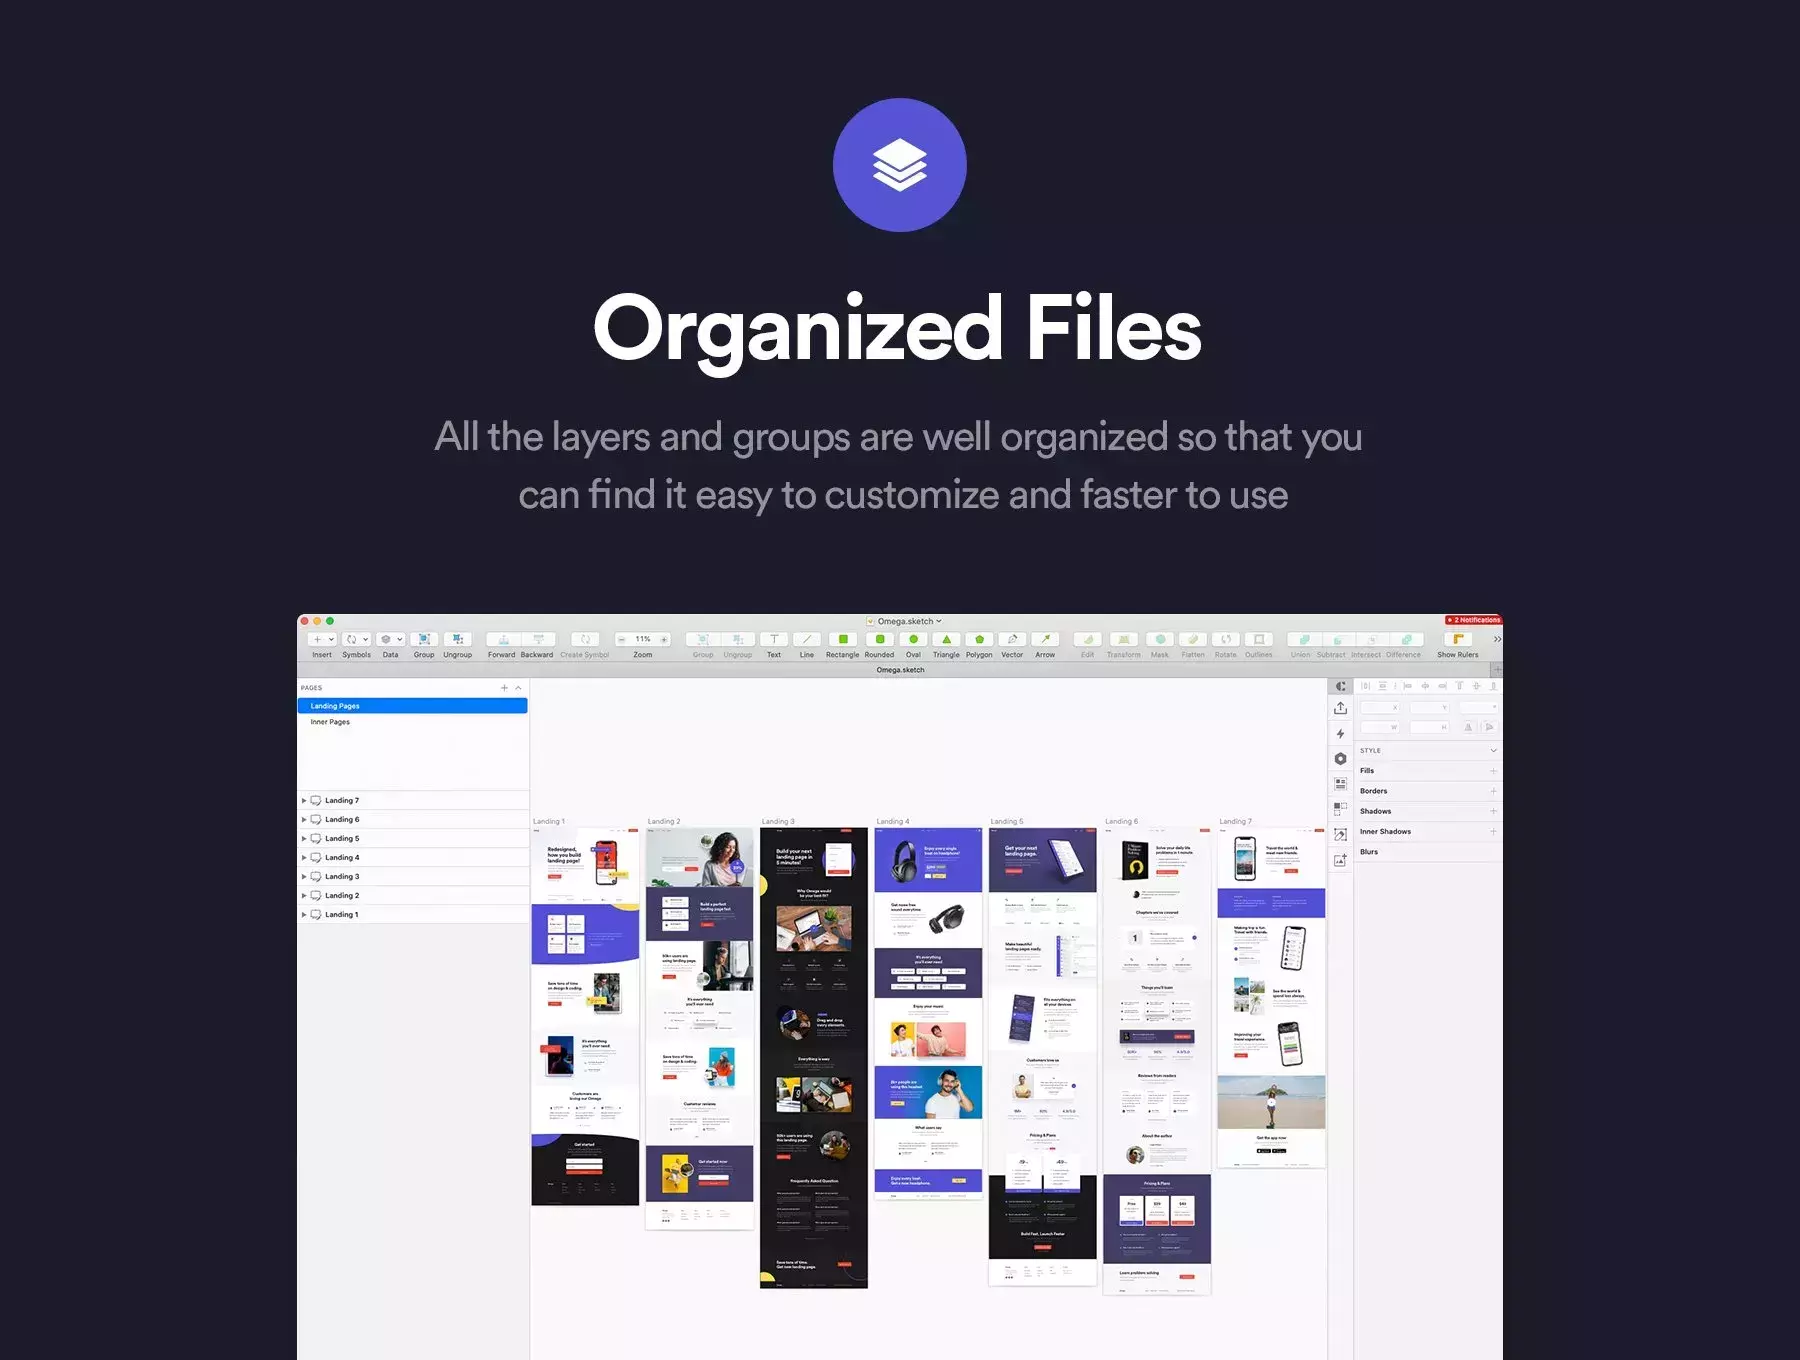Click the Backward arrange icon
The image size is (1800, 1360).
pyautogui.click(x=537, y=639)
